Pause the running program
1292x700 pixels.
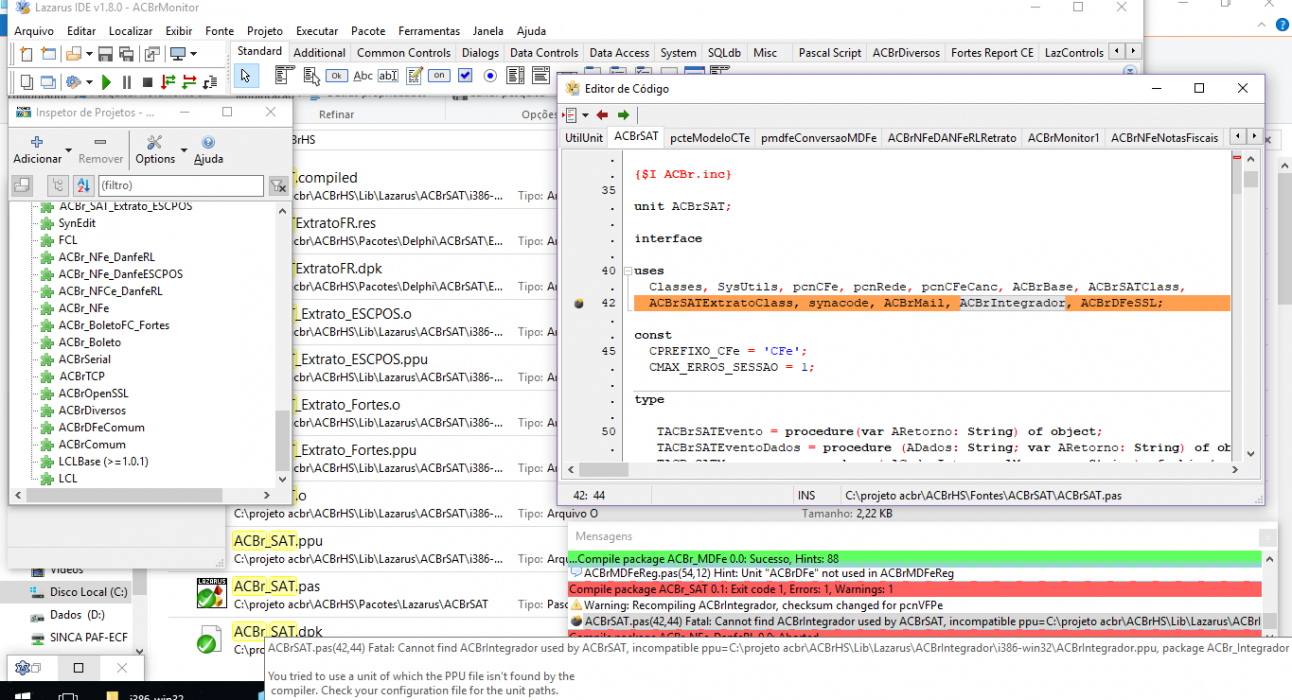pos(127,82)
